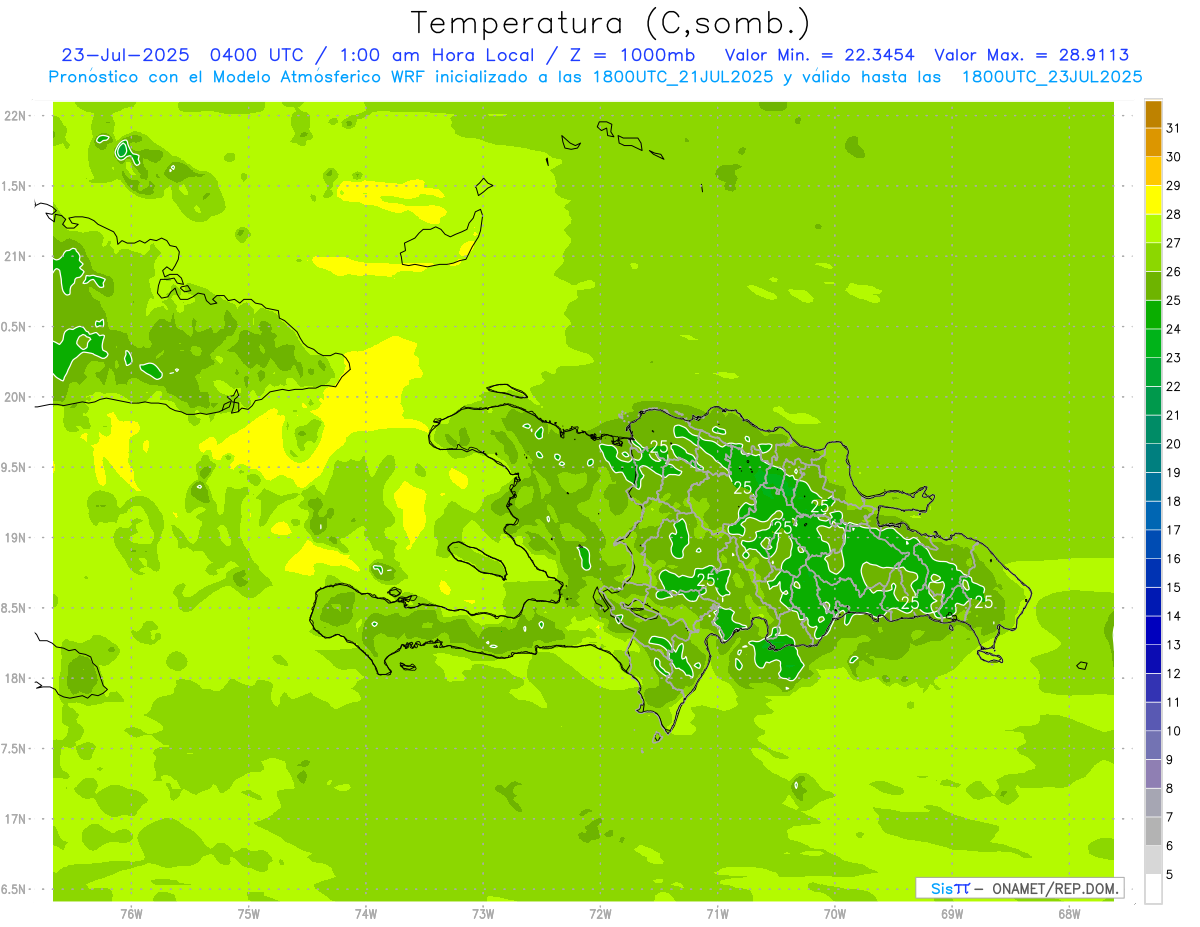
Task: Click legend value label "18"
Action: [x=1173, y=502]
